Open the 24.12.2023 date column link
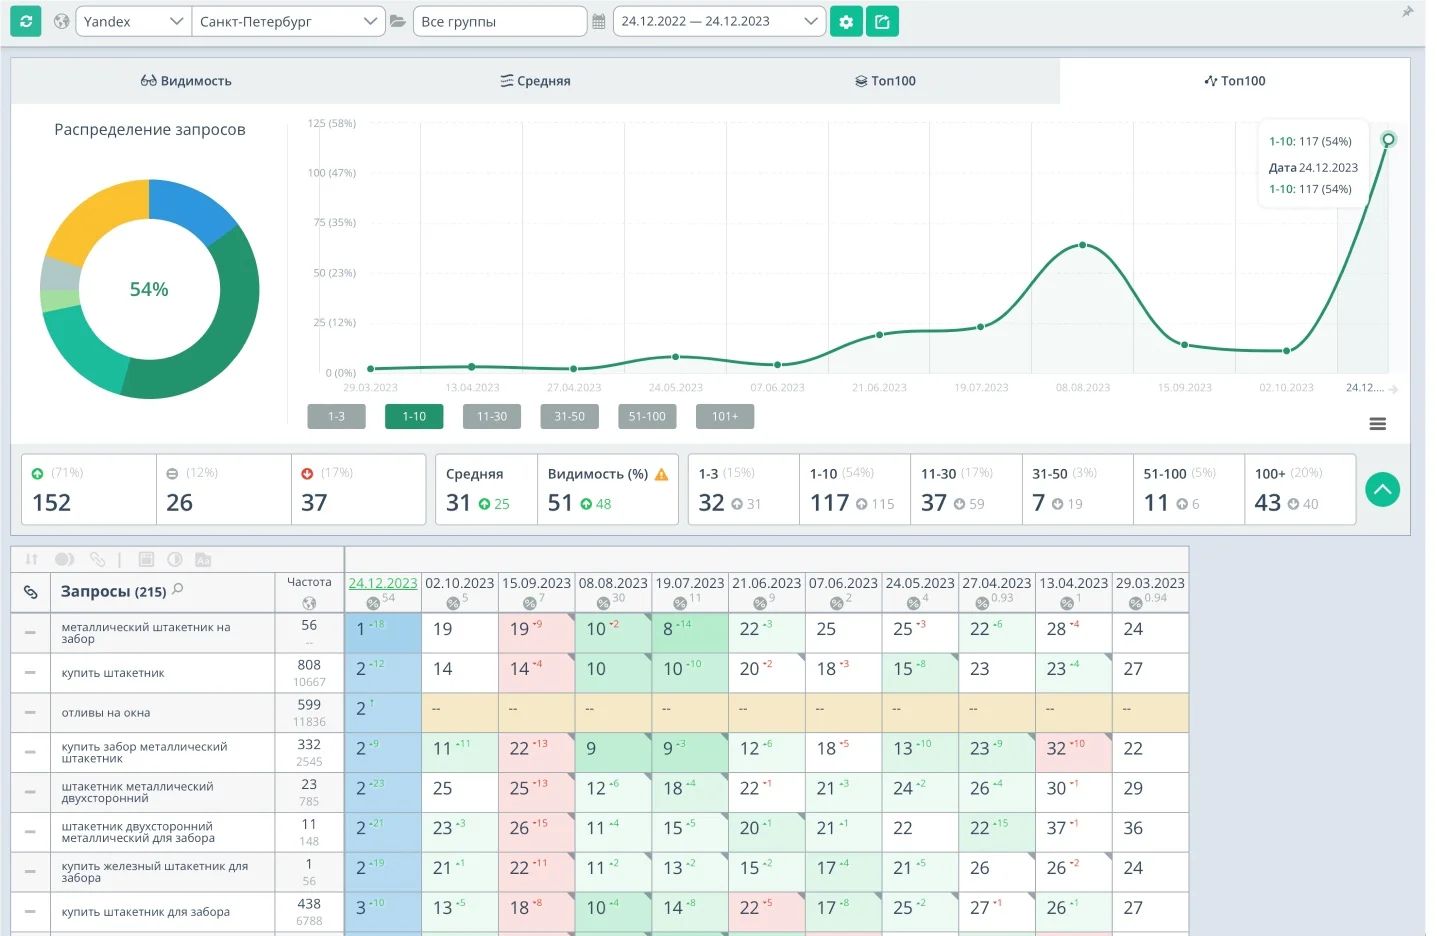 click(x=382, y=583)
